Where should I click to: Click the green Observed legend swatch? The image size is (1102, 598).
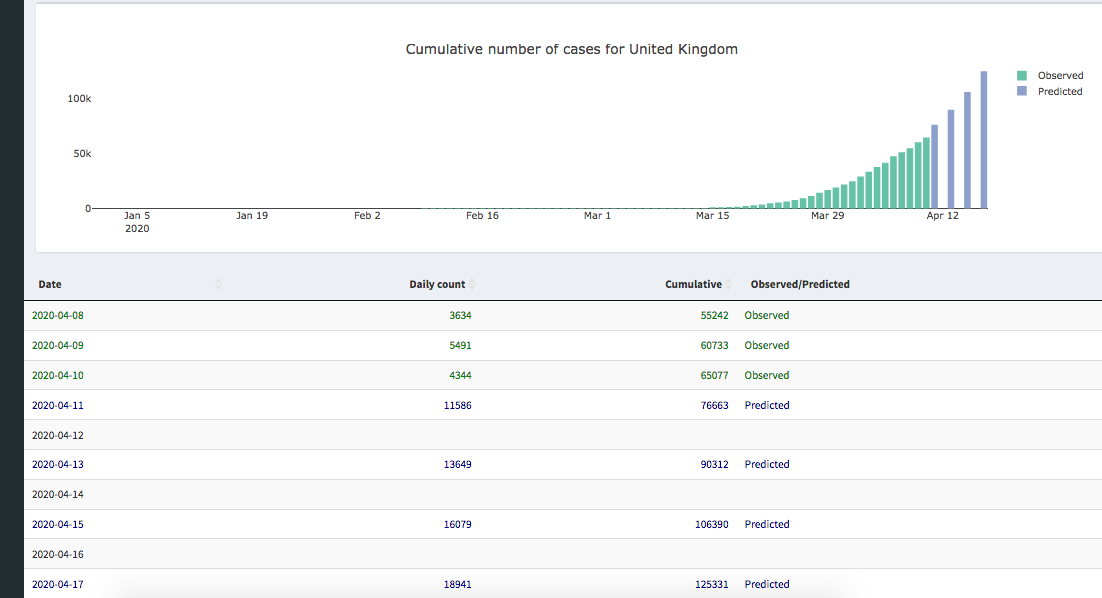point(1022,76)
